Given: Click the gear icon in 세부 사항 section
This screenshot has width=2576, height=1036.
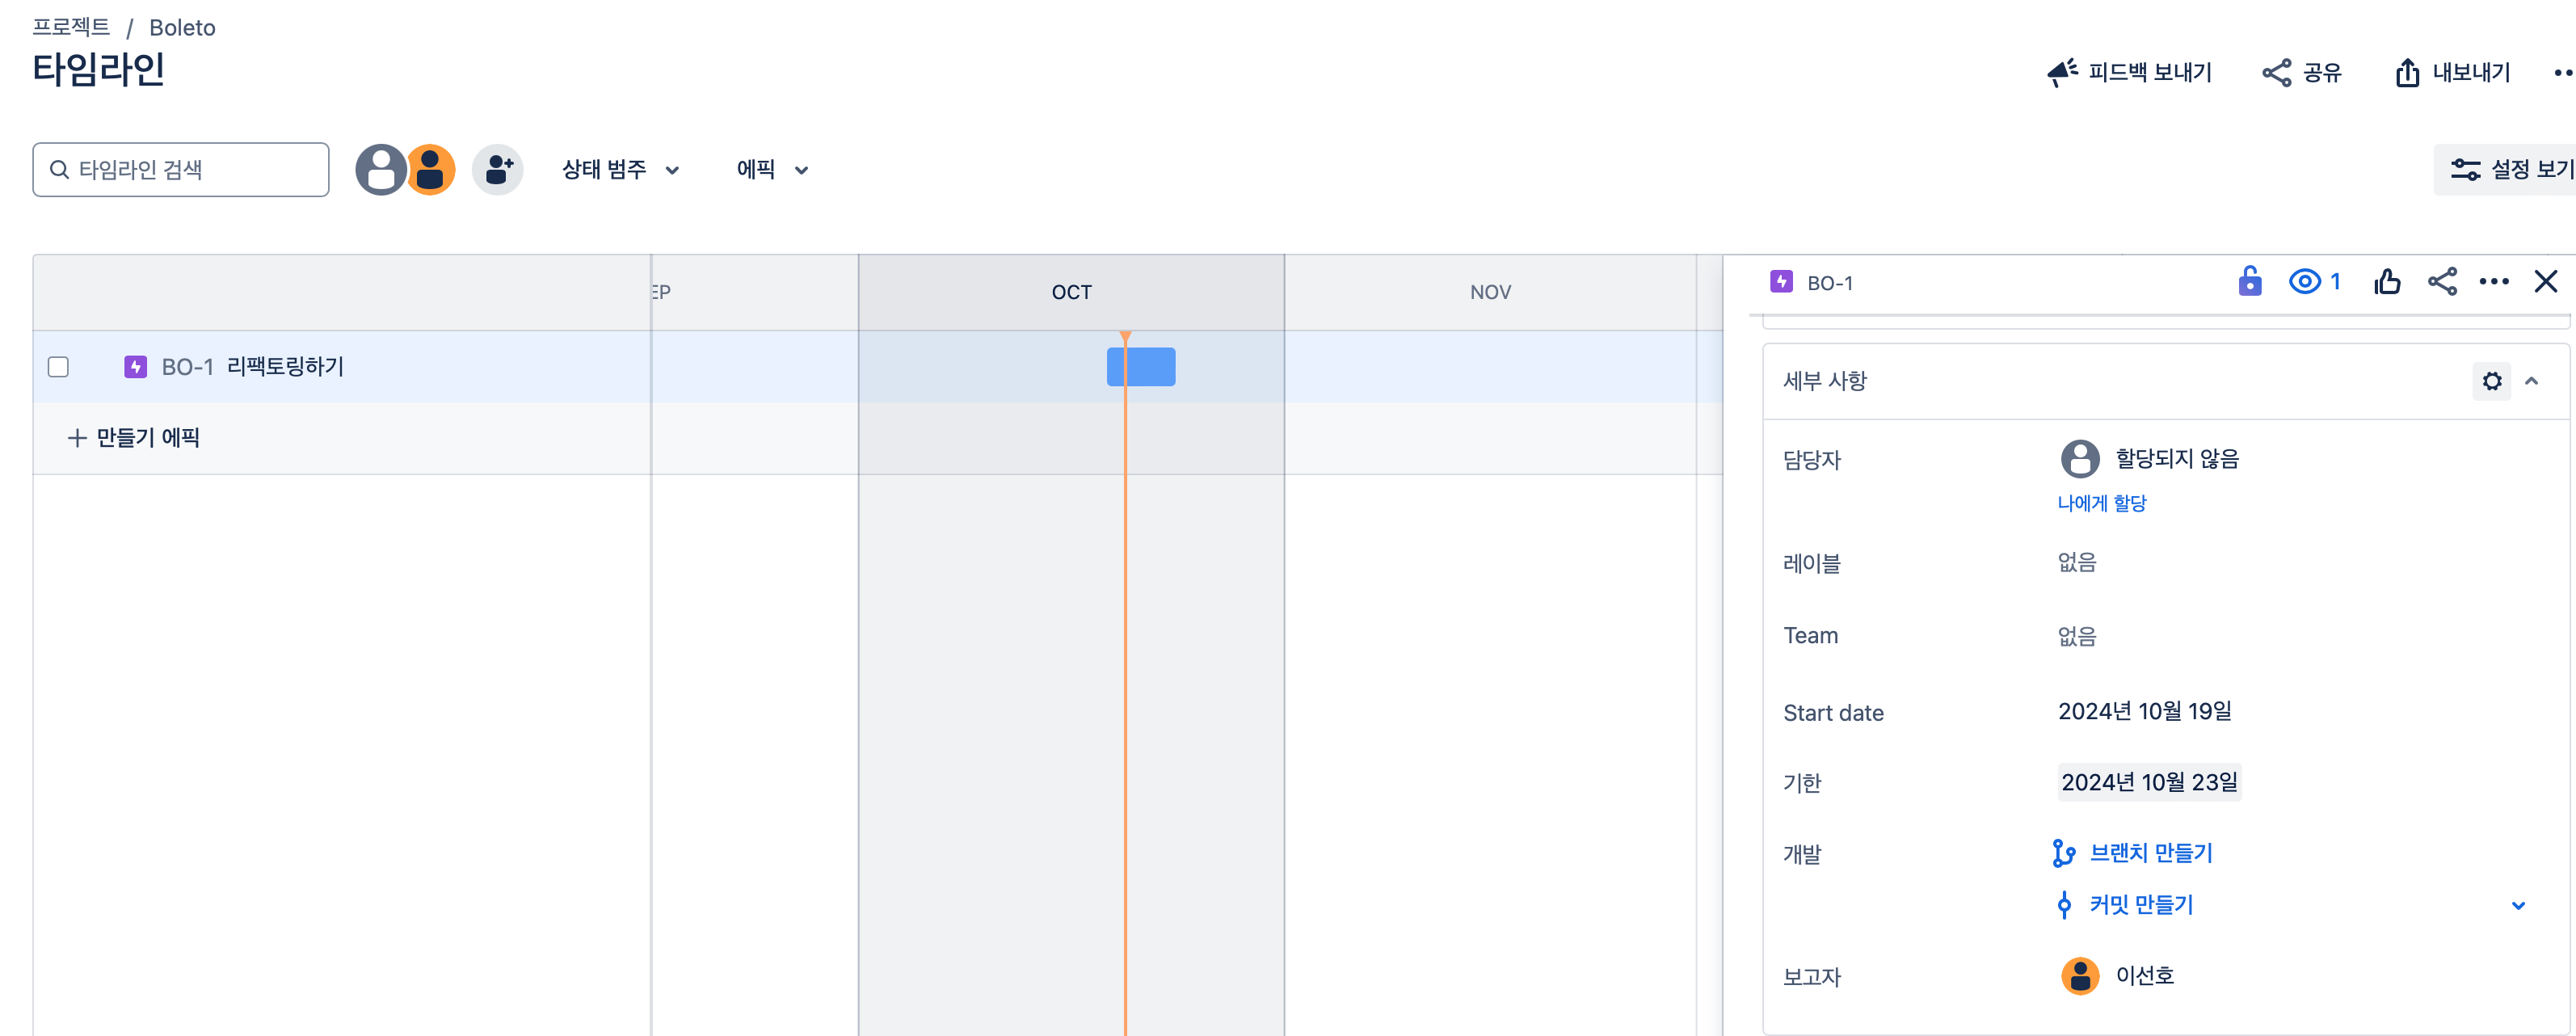Looking at the screenshot, I should tap(2491, 381).
